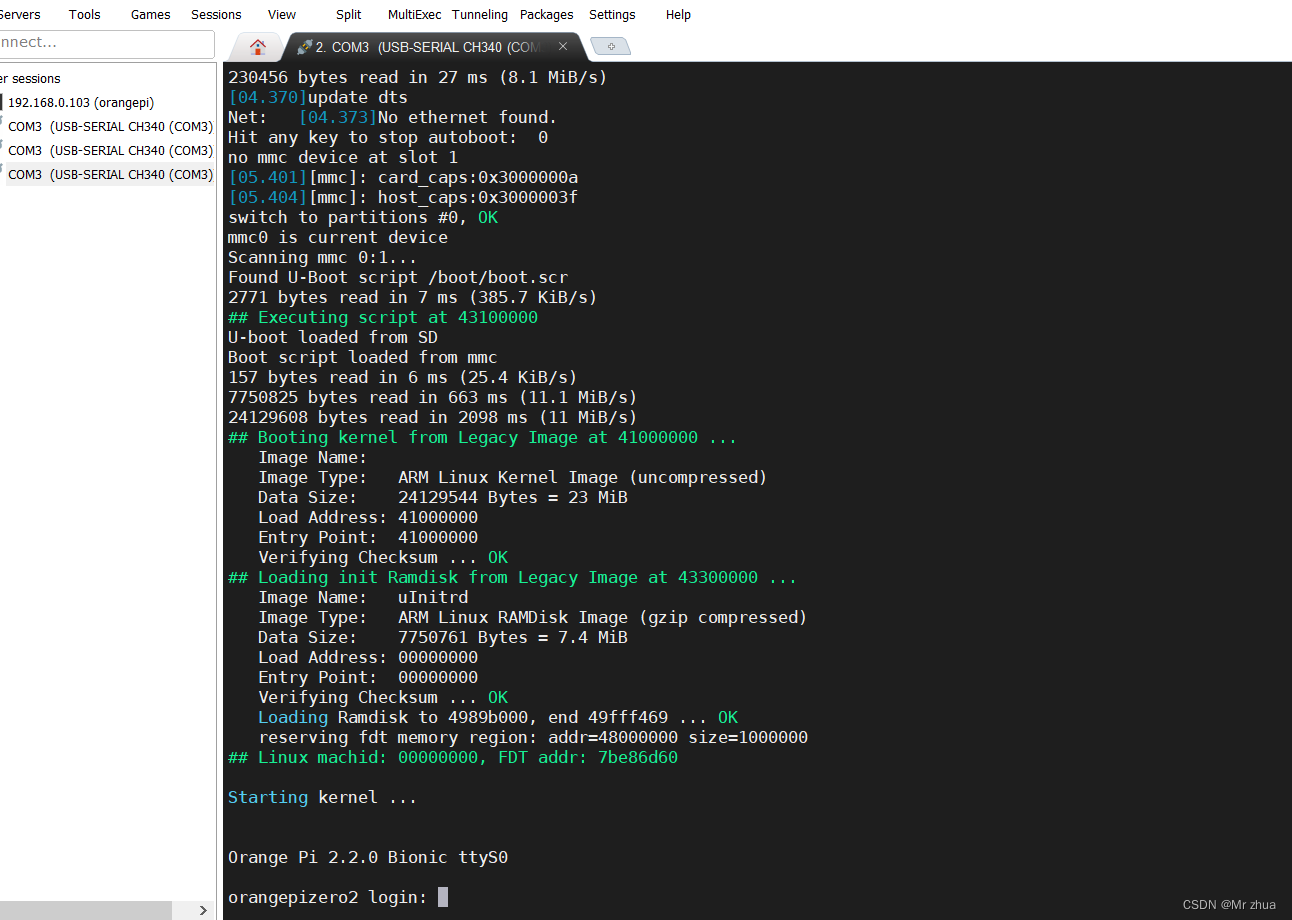Select the highlighted COM3 USB-SERIAL session entry
Viewport: 1292px width, 920px height.
pyautogui.click(x=110, y=175)
